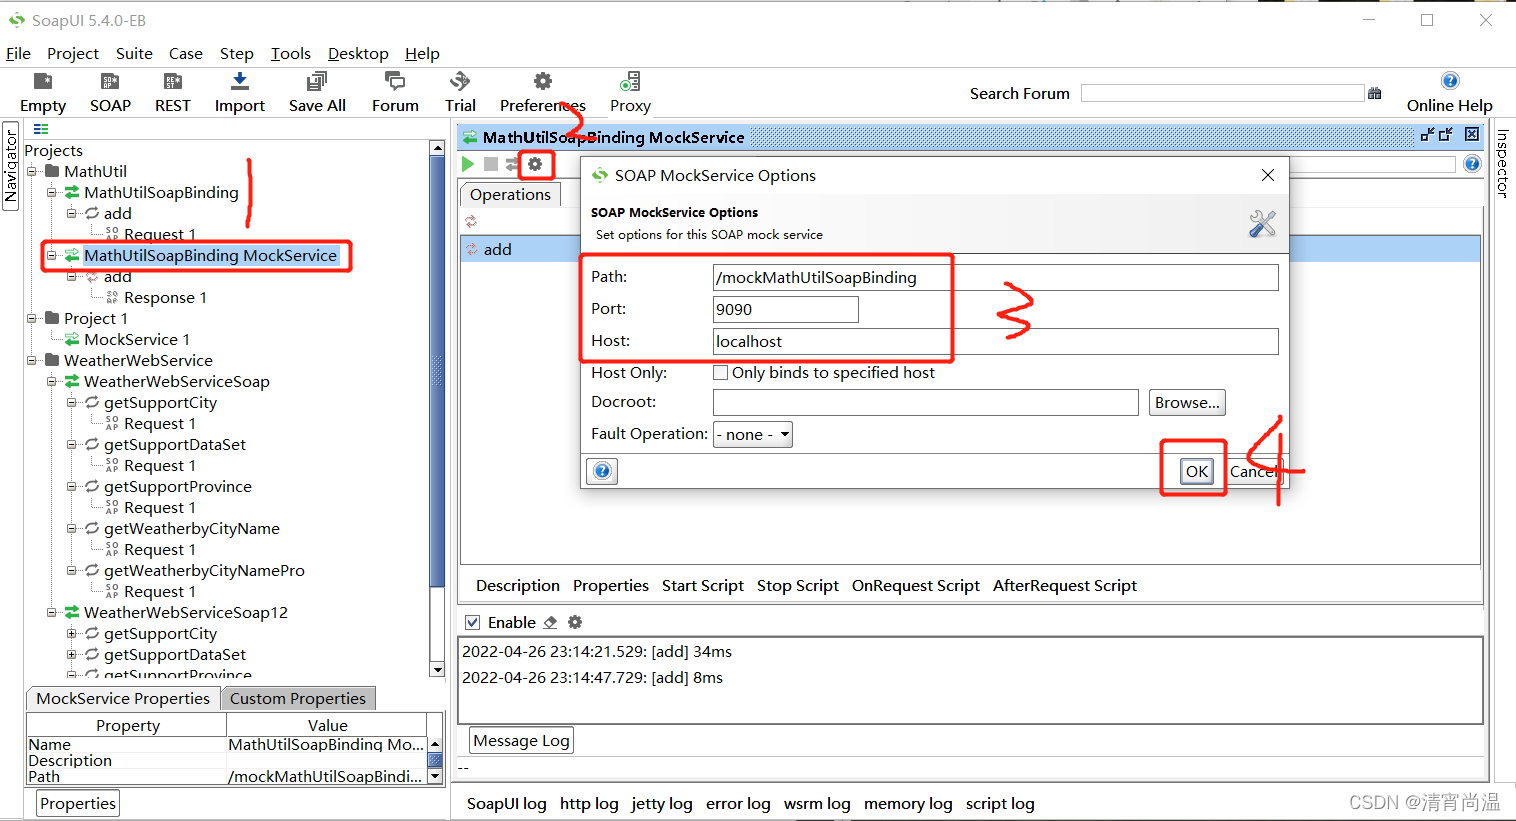Switch to the Custom Properties tab
Viewport: 1516px width, 821px height.
pos(298,698)
